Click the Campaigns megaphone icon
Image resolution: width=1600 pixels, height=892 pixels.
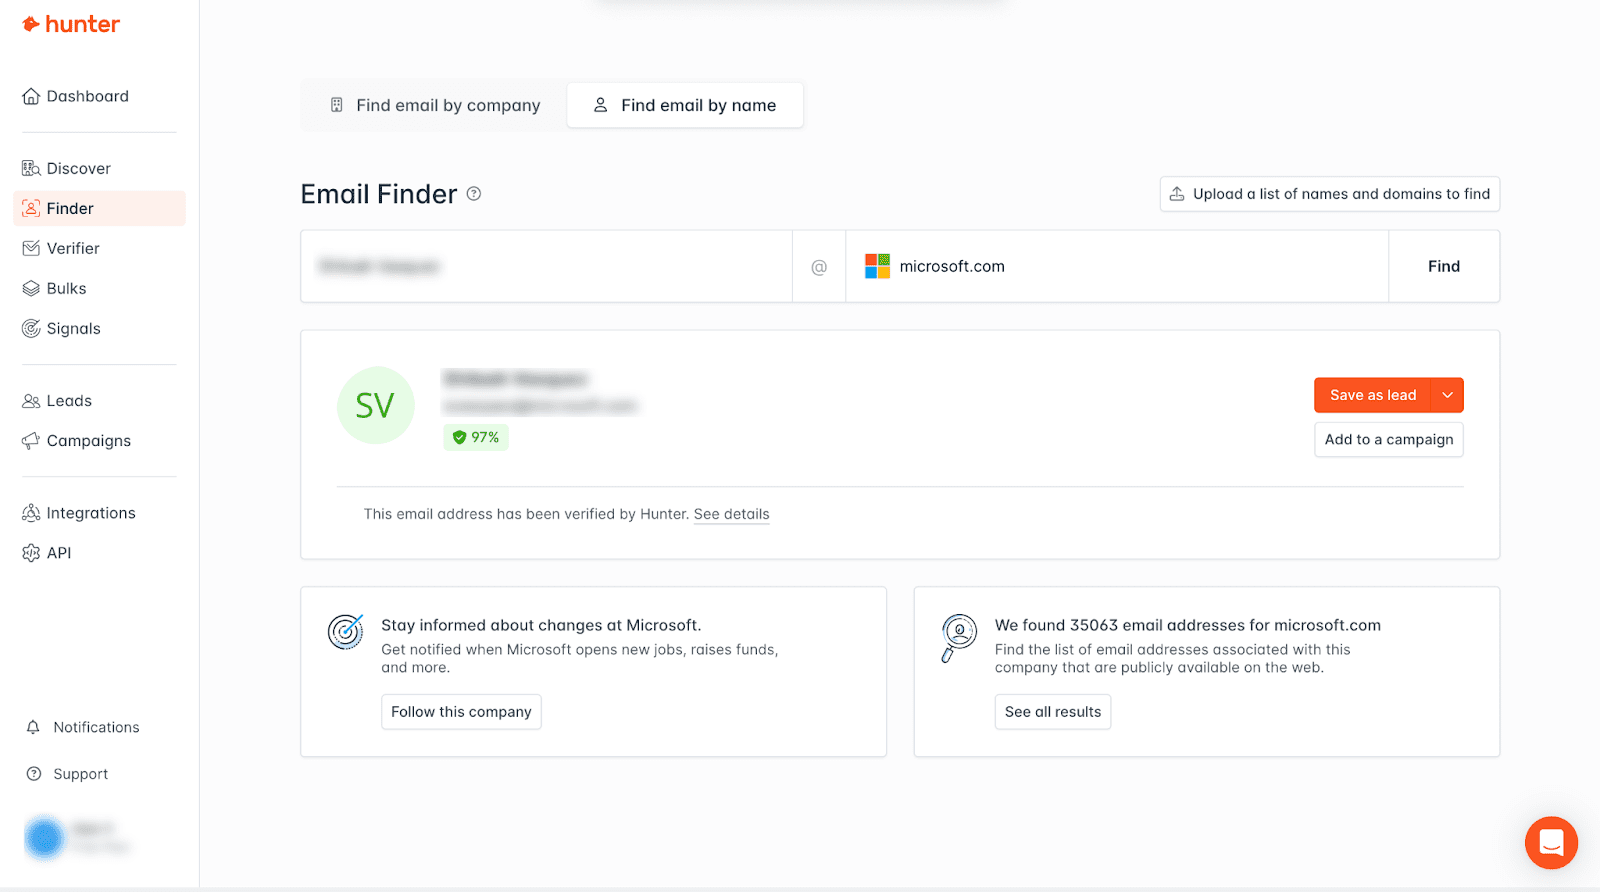point(31,441)
